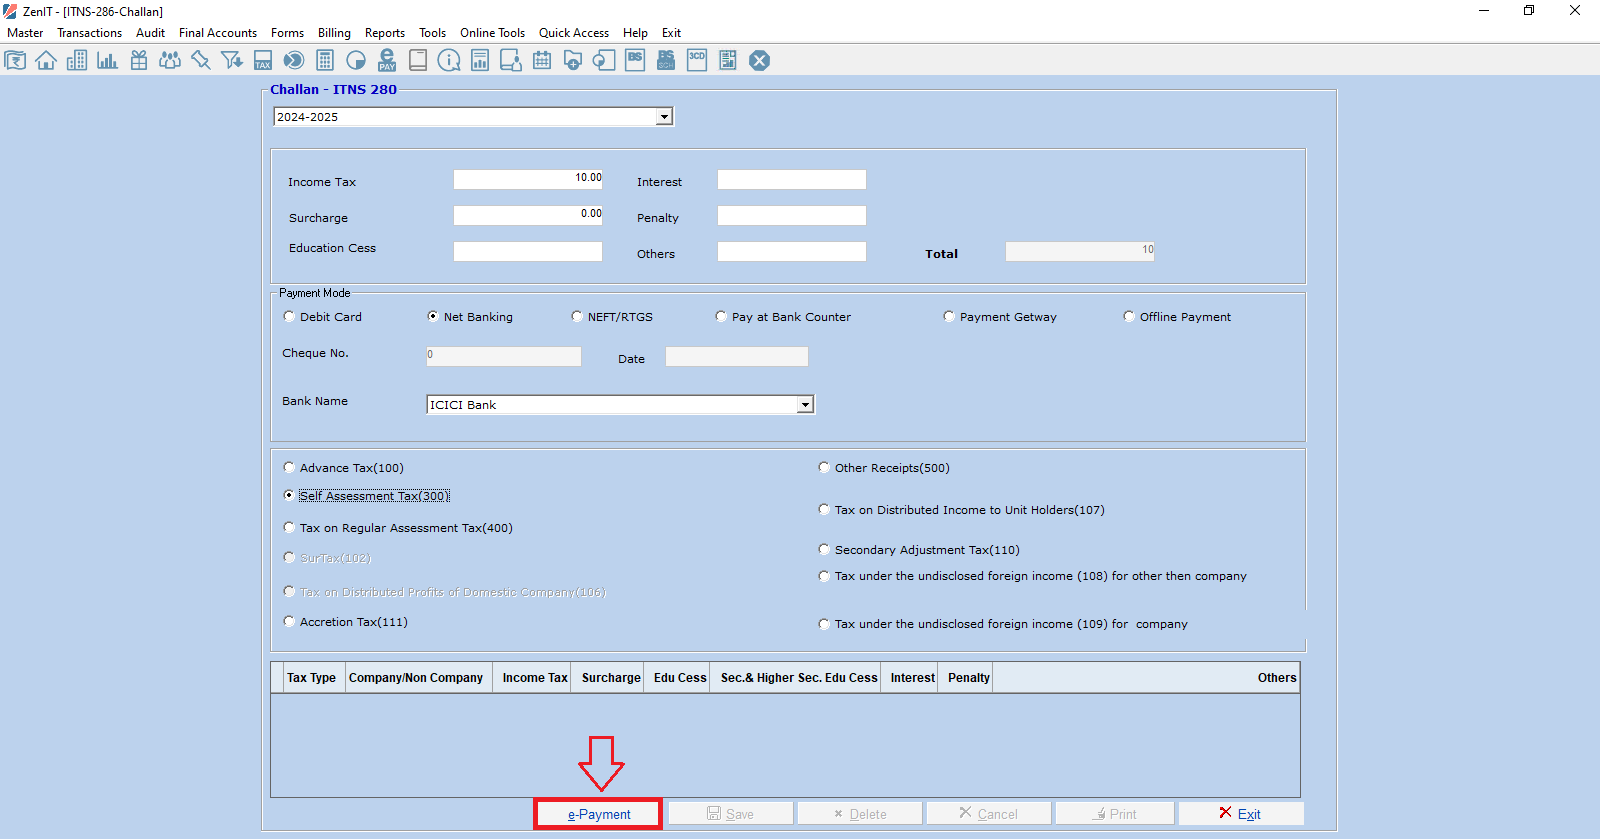1600x839 pixels.
Task: Open the Home toolbar icon
Action: click(46, 60)
